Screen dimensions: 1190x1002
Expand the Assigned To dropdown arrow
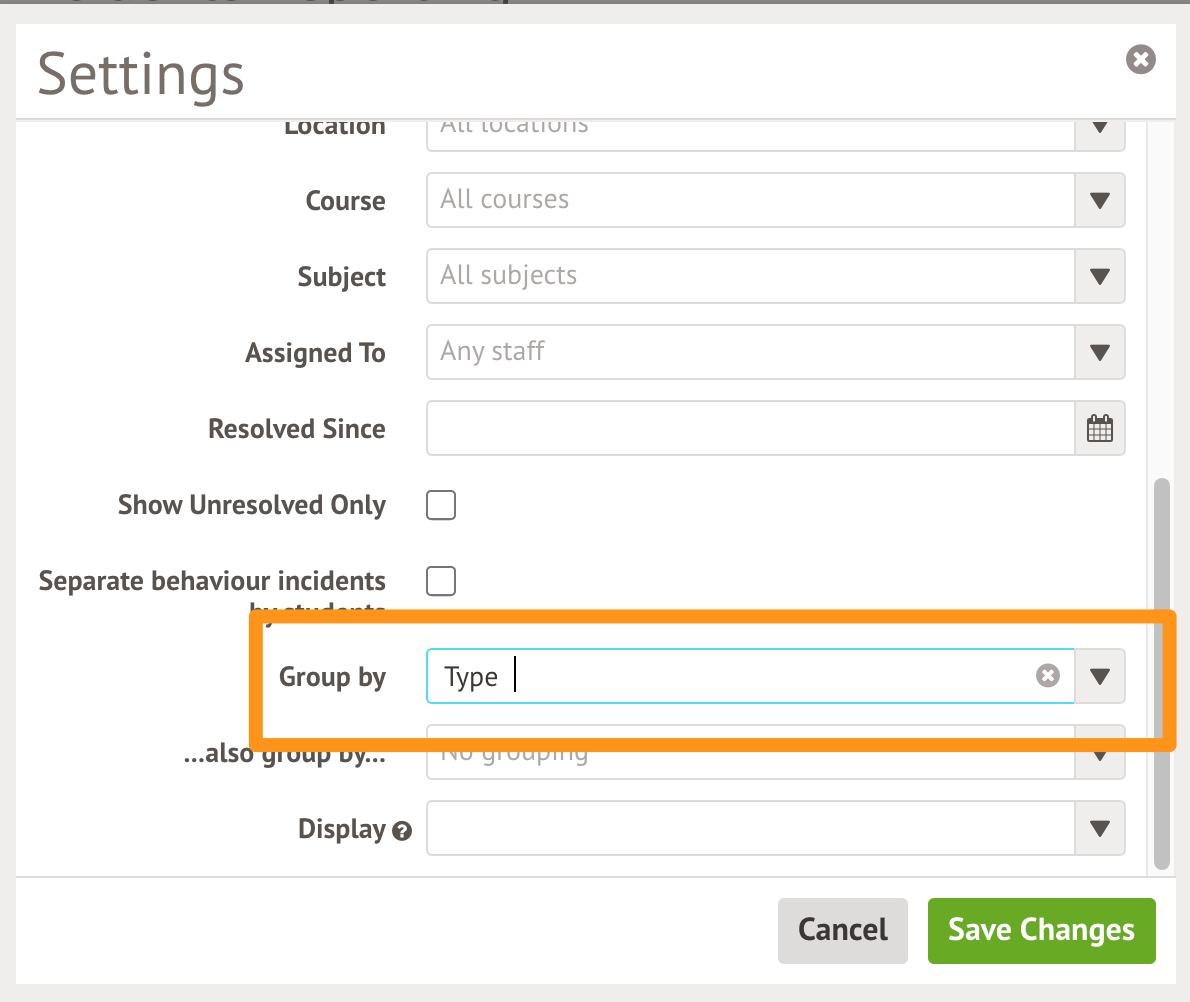coord(1100,353)
